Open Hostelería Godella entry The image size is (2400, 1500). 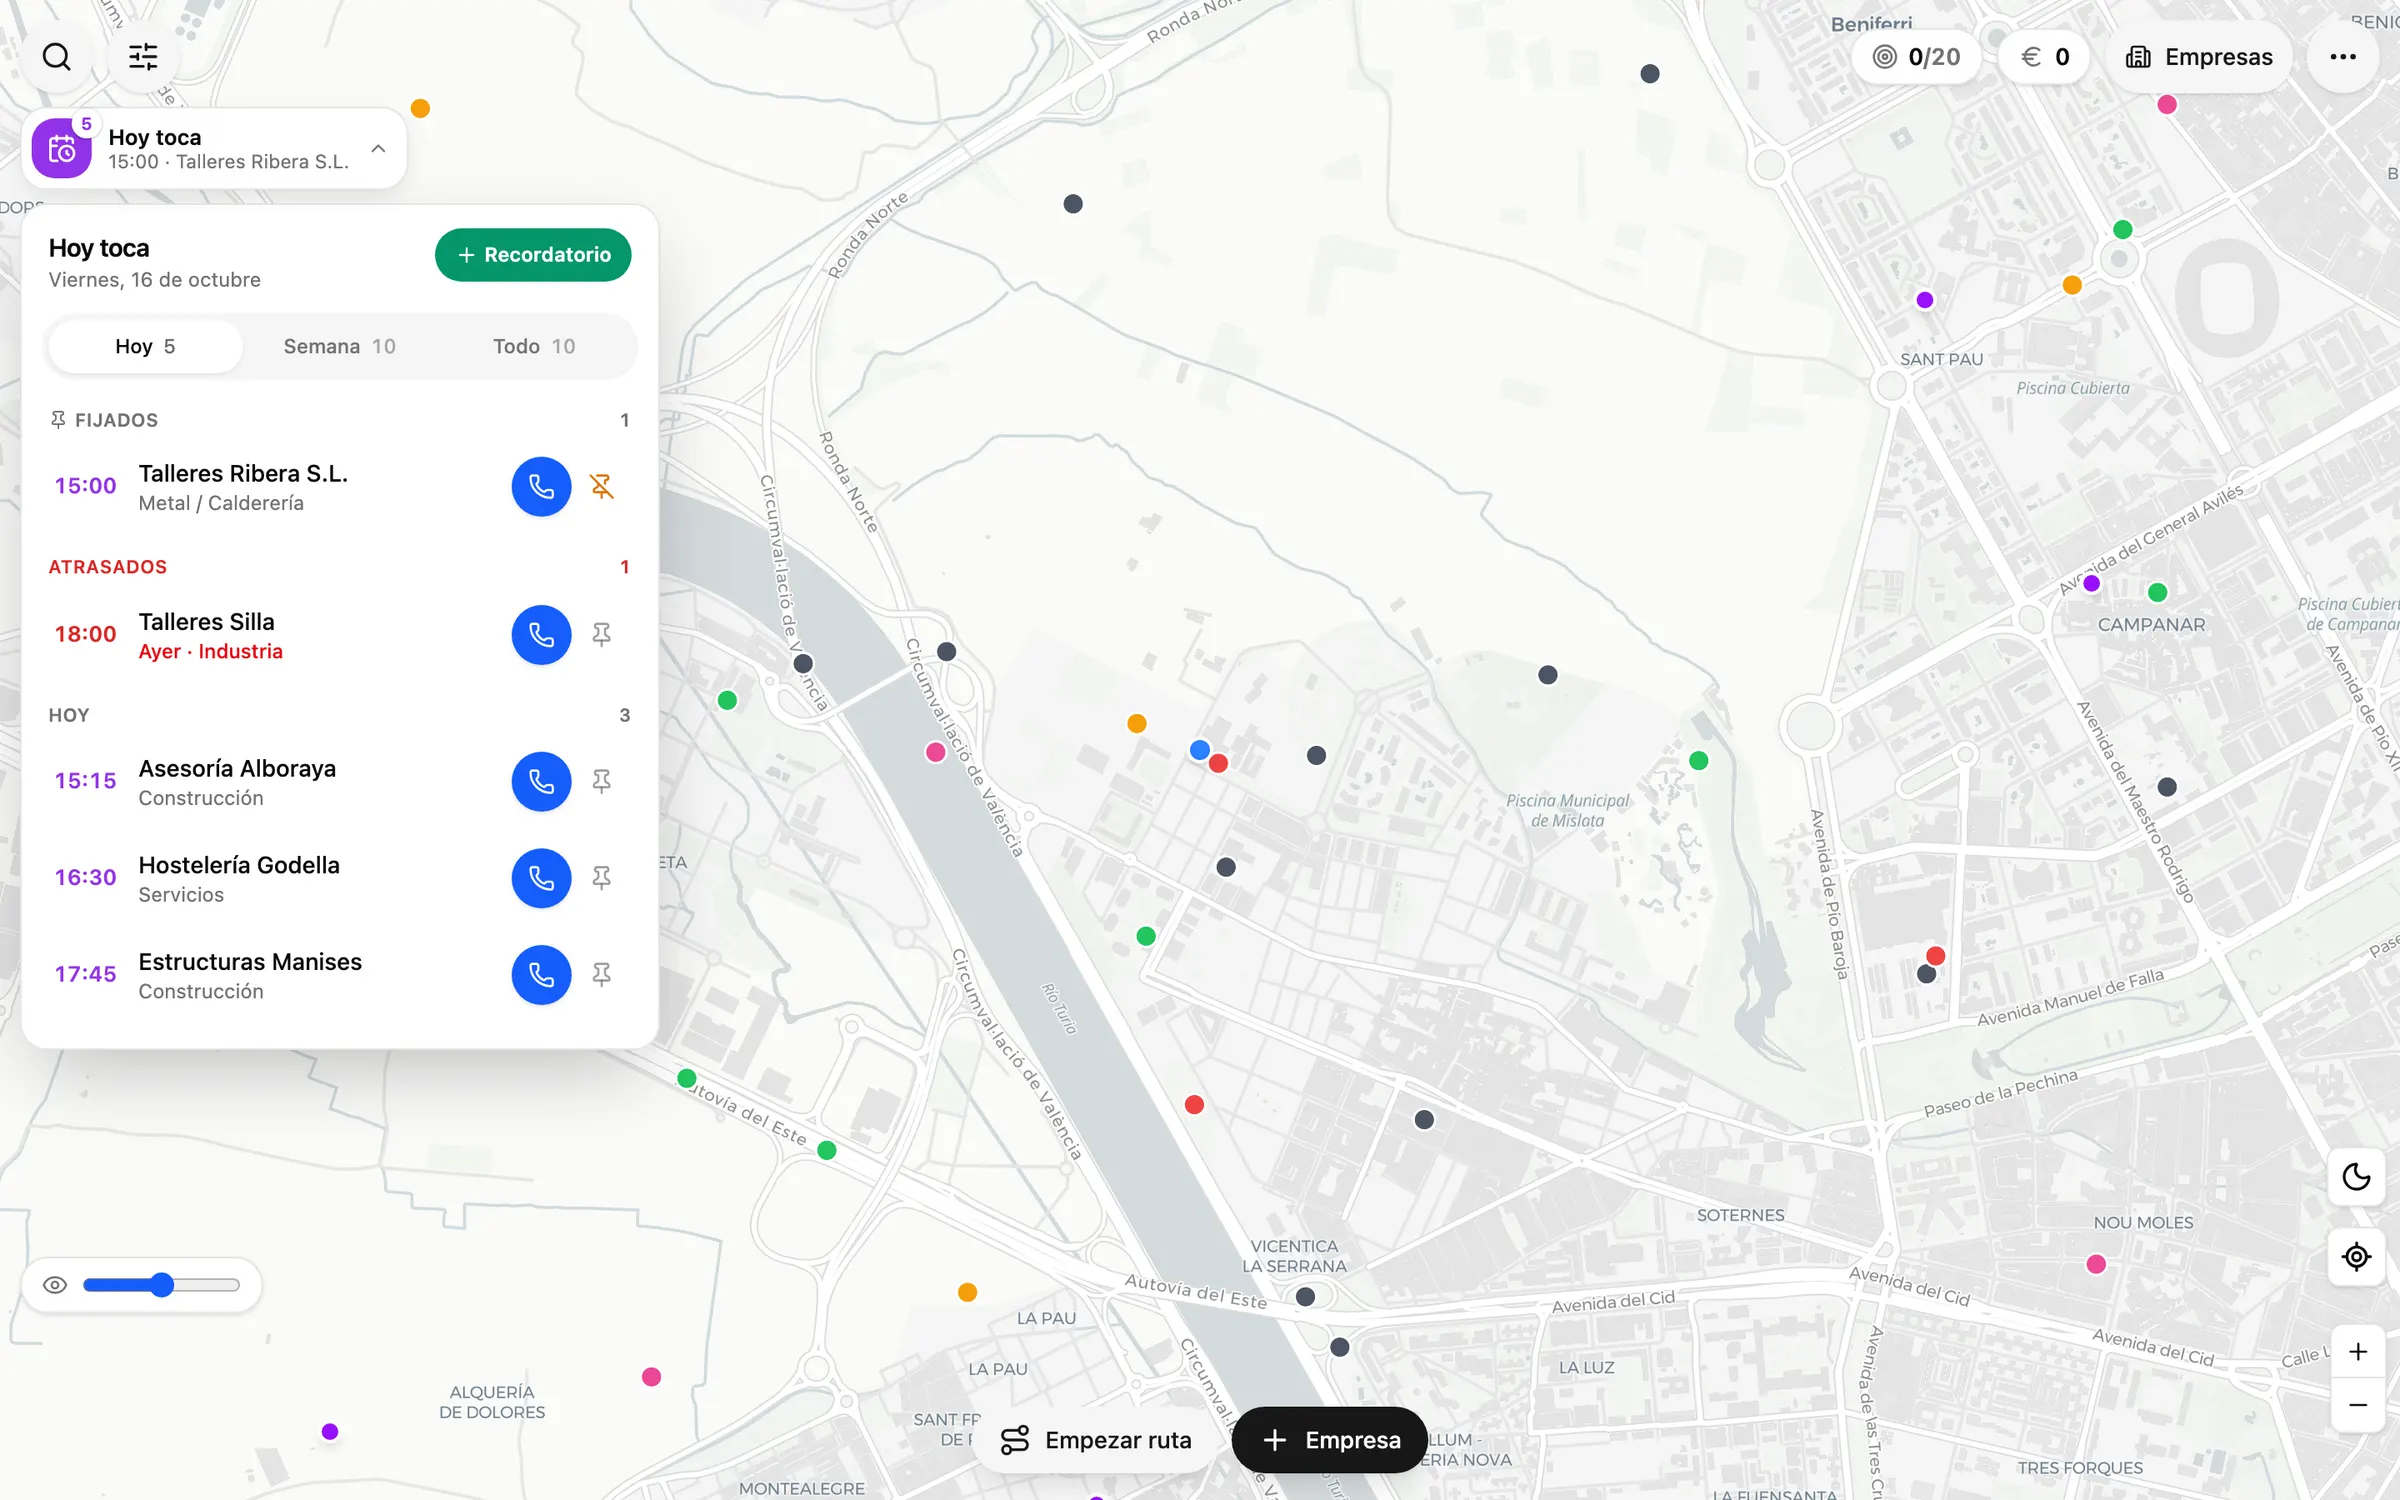pos(340,878)
